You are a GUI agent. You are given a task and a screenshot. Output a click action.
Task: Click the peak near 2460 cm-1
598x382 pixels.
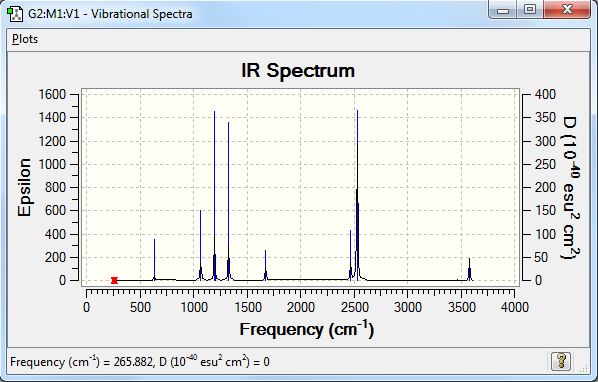point(350,255)
